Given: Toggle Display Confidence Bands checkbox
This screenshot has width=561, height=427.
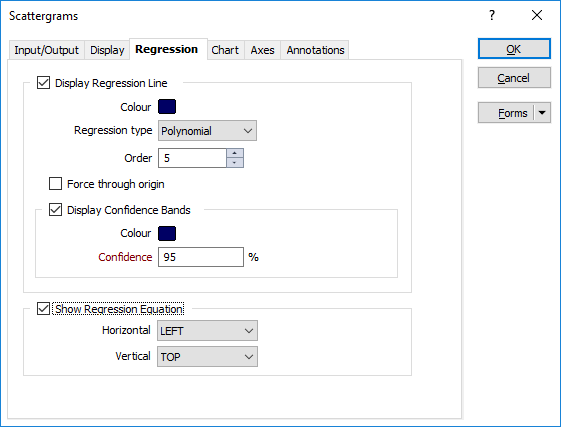Looking at the screenshot, I should point(55,210).
